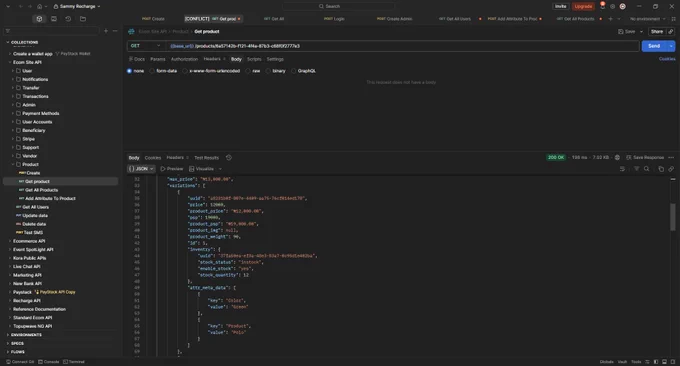The width and height of the screenshot is (680, 366).
Task: Click the copy link icon beside Share
Action: [670, 31]
